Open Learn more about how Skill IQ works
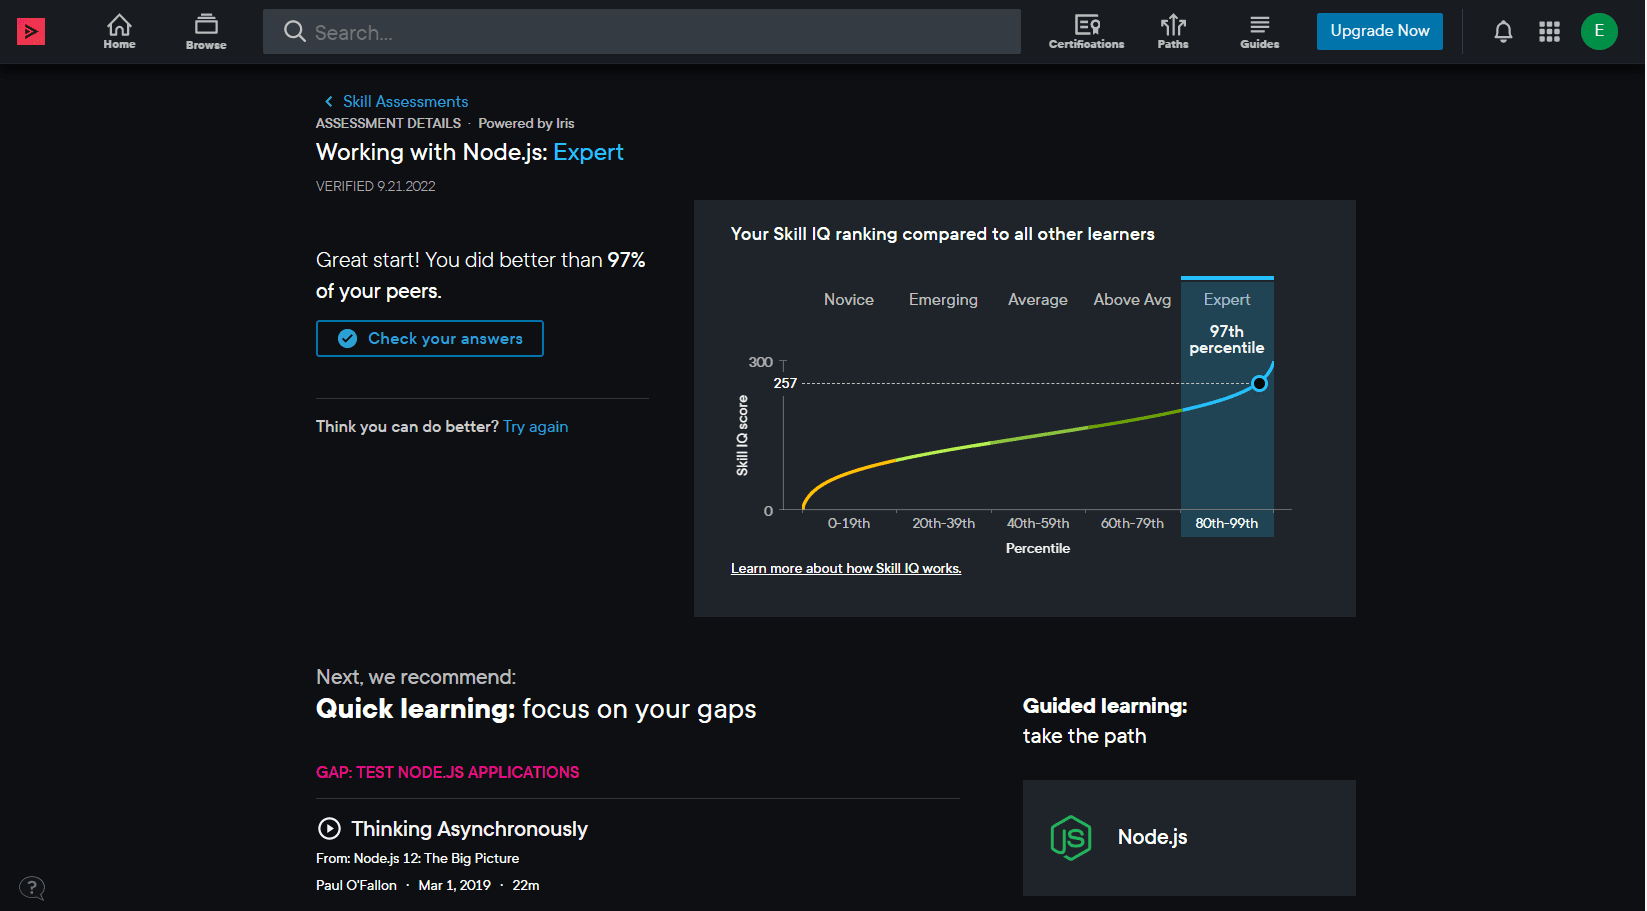The height and width of the screenshot is (911, 1647). [x=846, y=568]
